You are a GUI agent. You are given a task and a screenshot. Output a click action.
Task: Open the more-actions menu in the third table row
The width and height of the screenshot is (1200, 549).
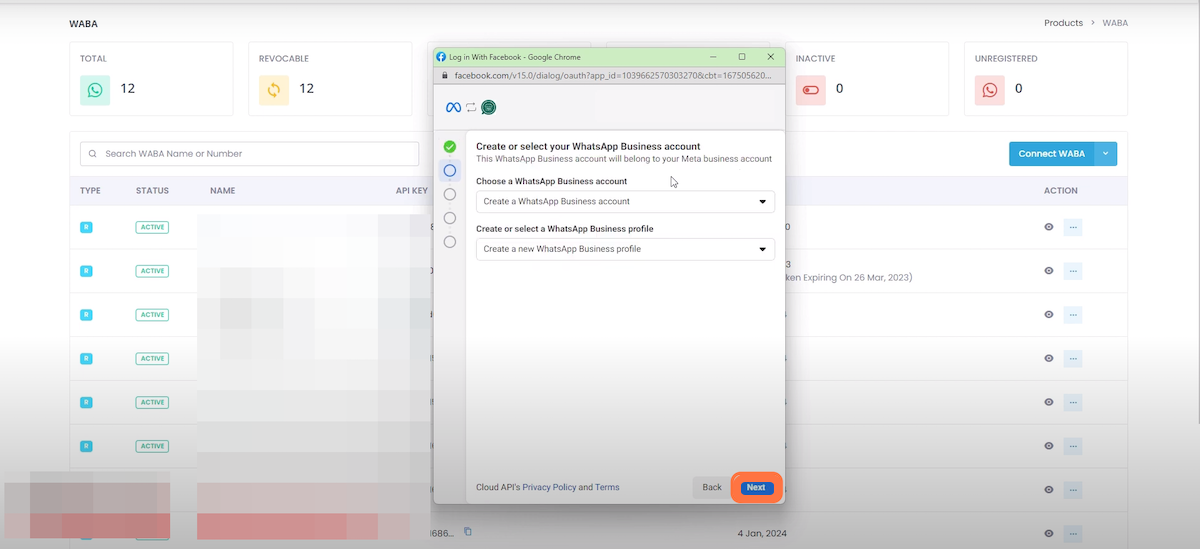click(1073, 315)
